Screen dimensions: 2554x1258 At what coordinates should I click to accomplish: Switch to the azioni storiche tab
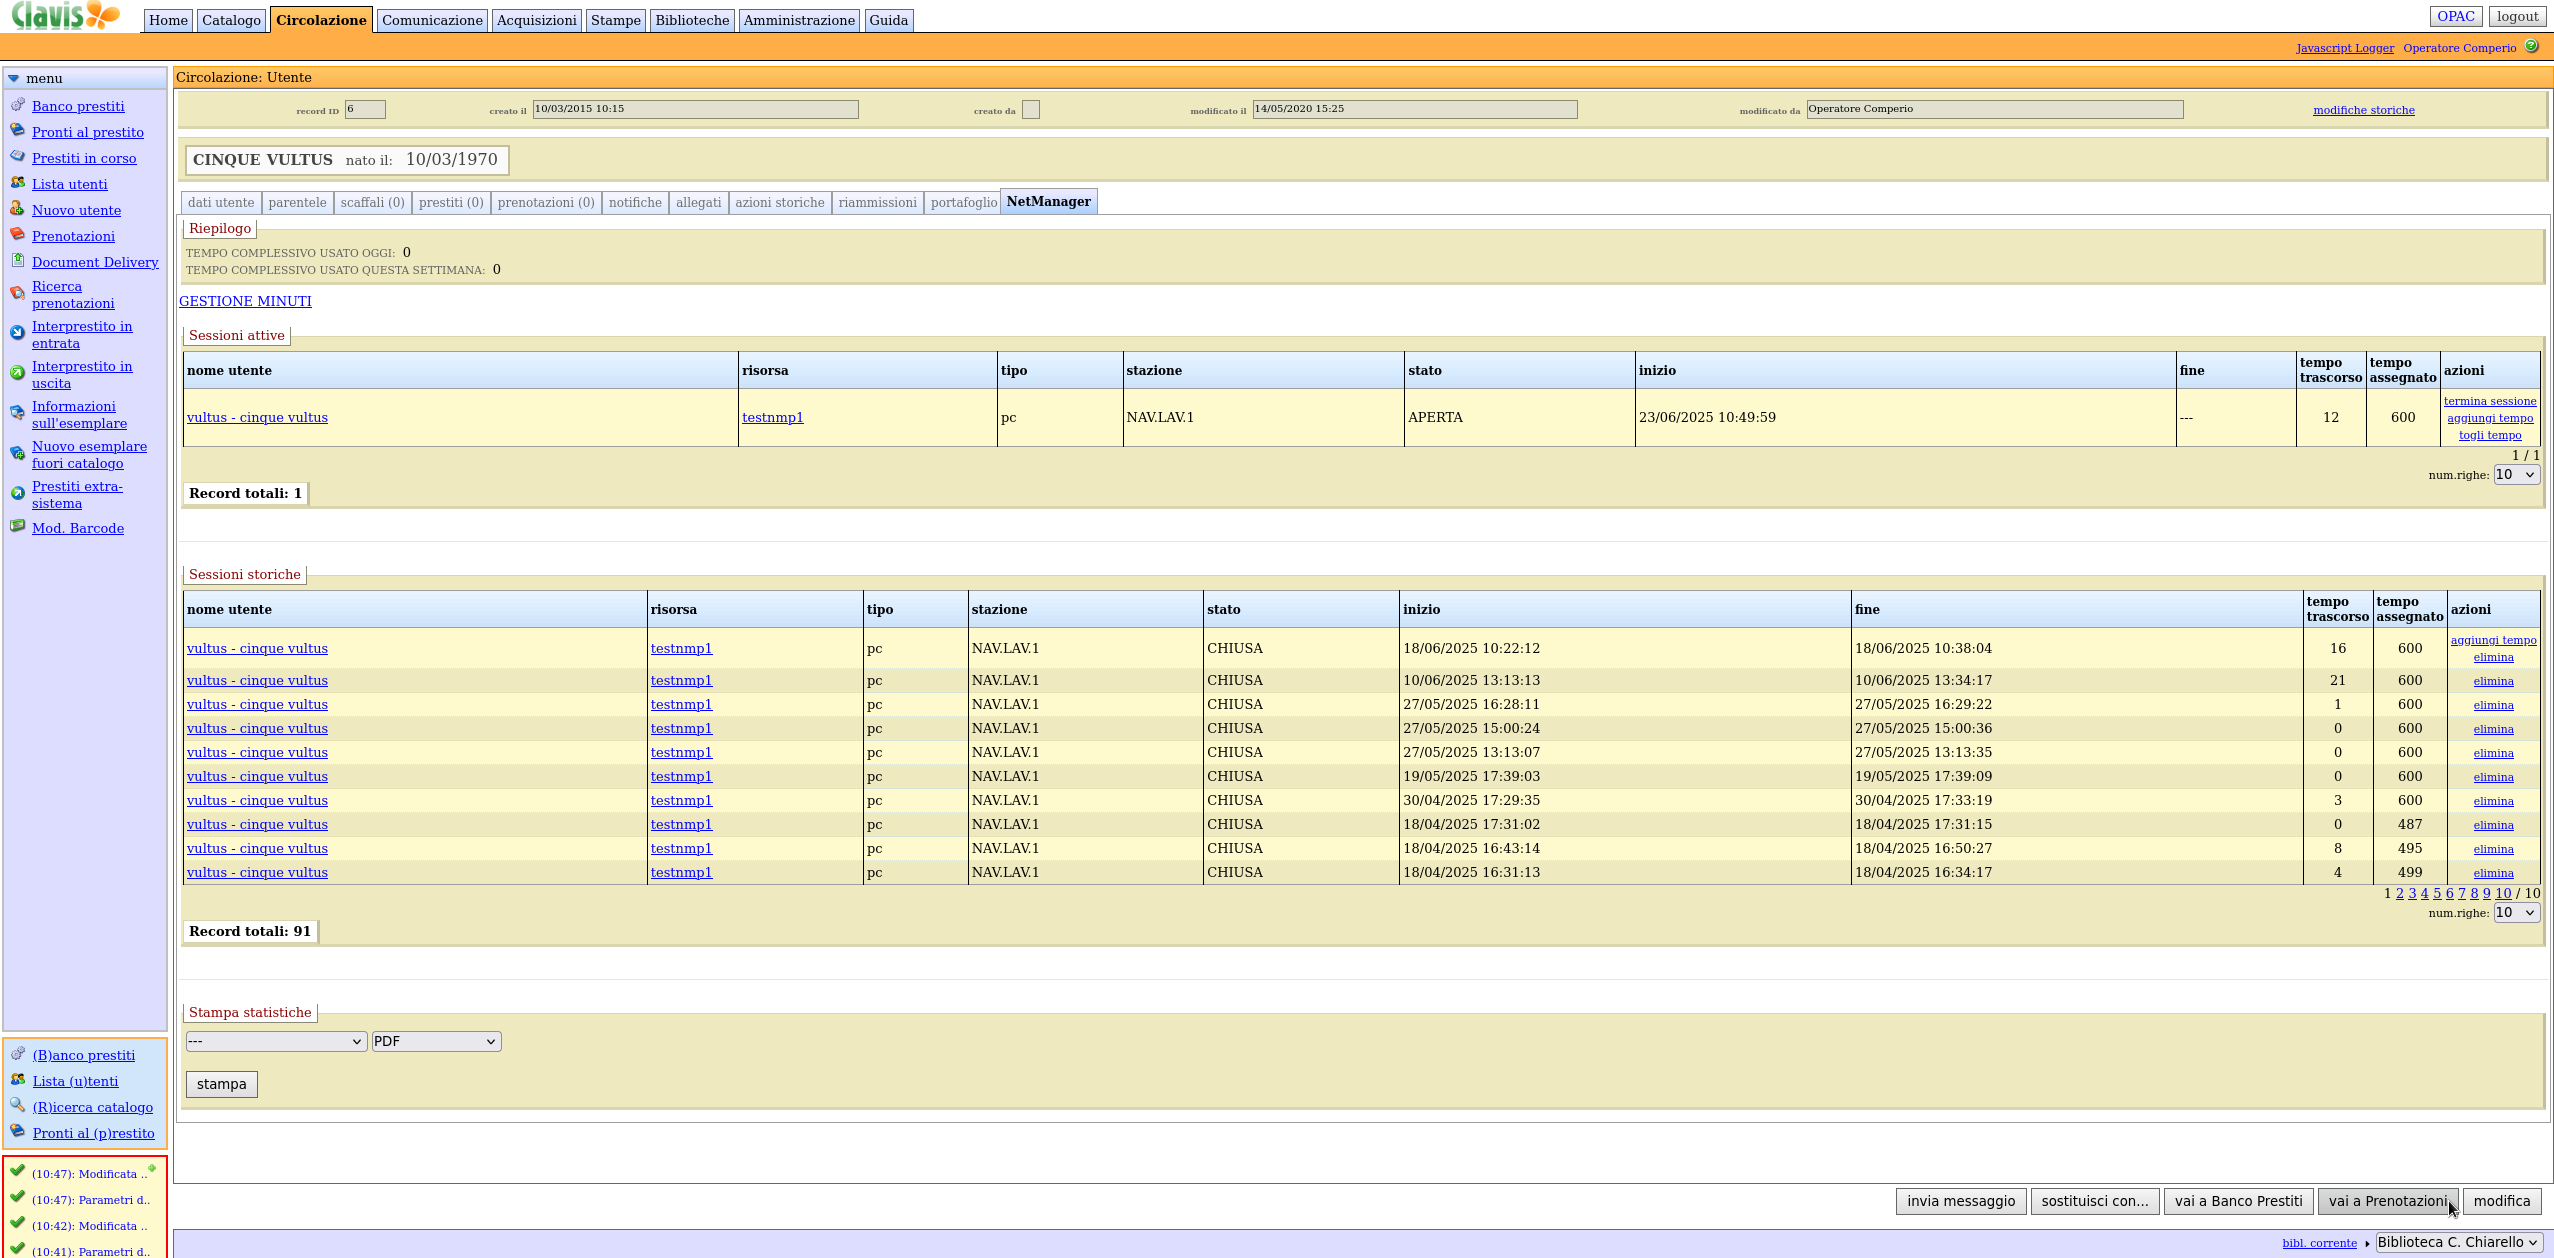(779, 202)
